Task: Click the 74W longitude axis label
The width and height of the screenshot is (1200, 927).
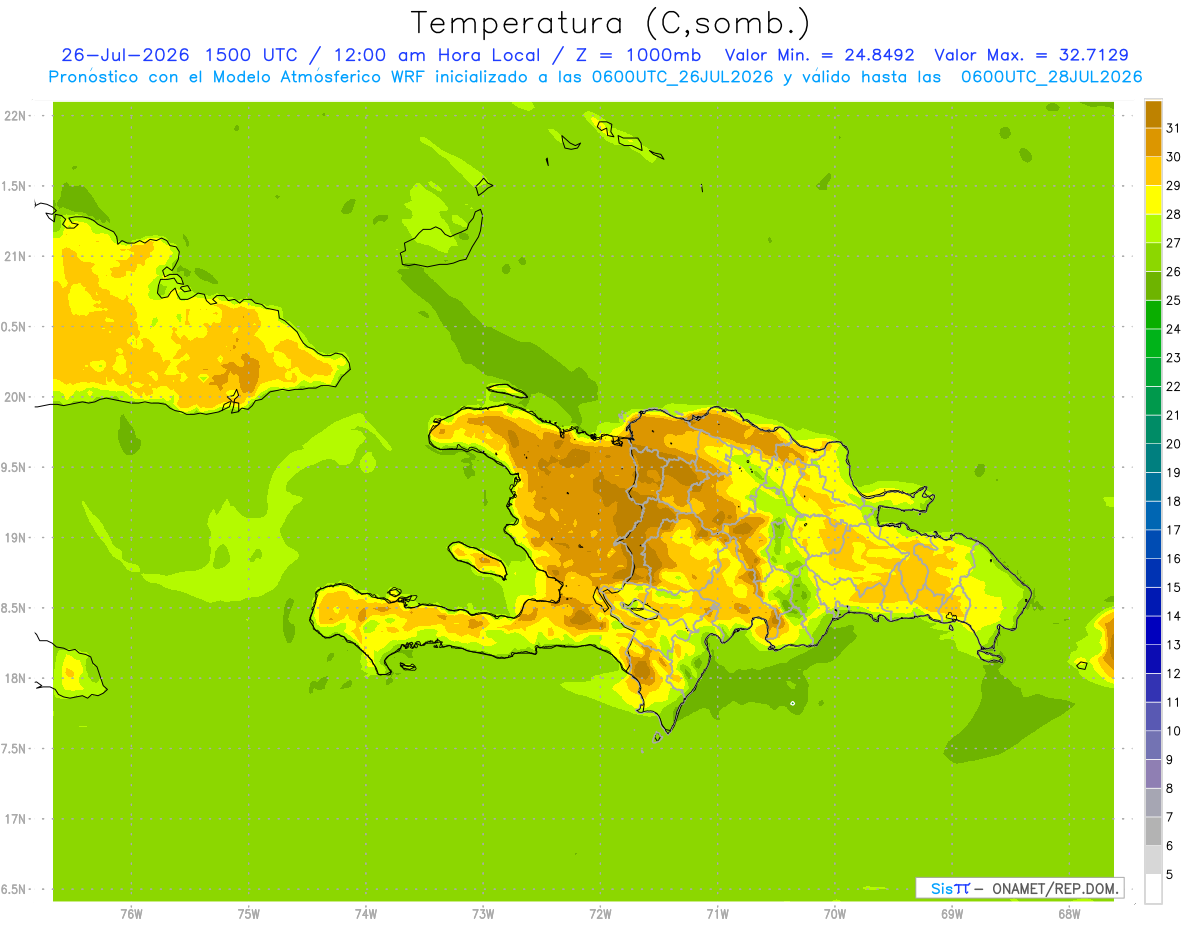Action: [x=366, y=913]
